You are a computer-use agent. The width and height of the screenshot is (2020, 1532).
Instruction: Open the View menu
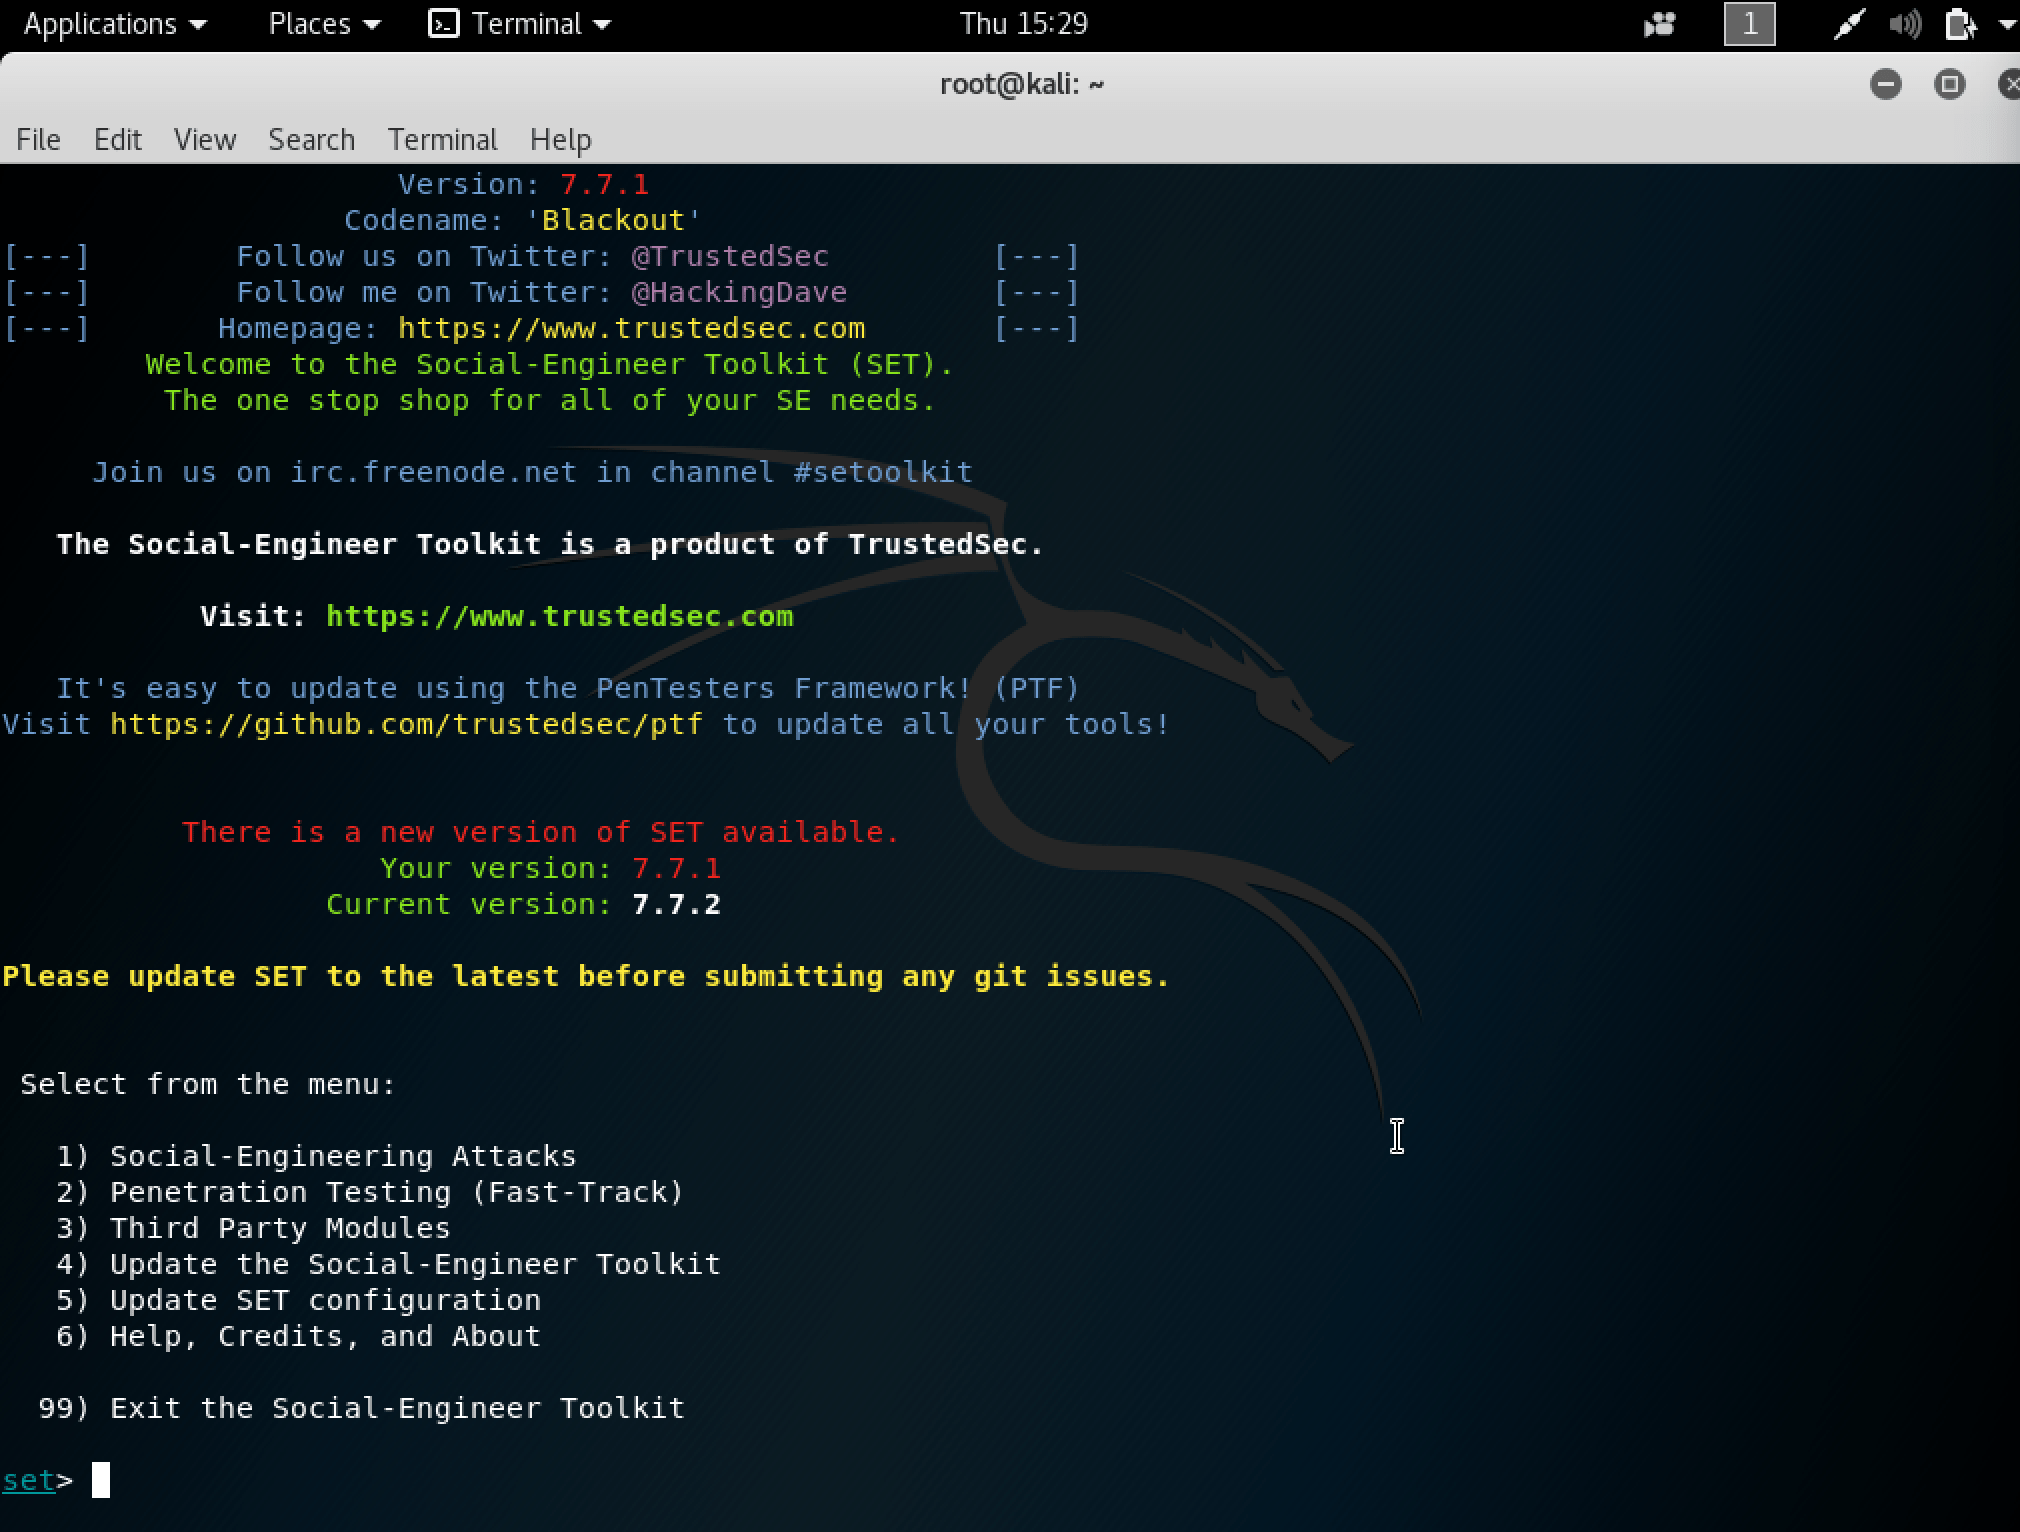tap(205, 140)
